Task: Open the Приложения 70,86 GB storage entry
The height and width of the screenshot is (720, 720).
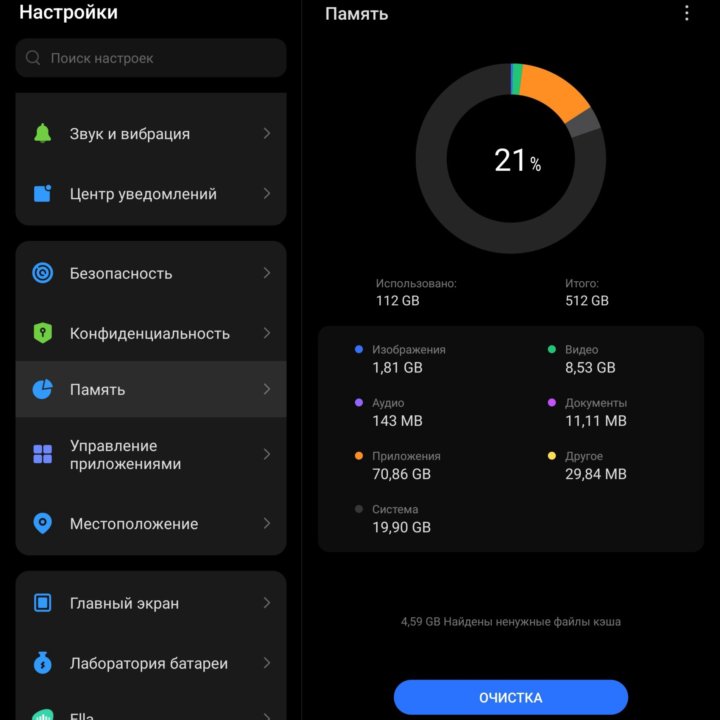Action: click(x=401, y=465)
